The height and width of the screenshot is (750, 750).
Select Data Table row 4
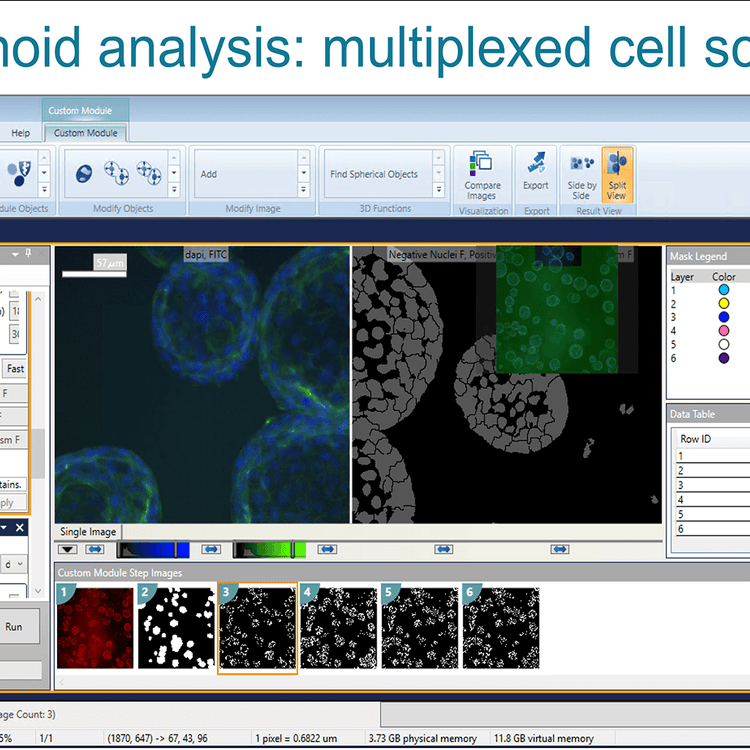pyautogui.click(x=713, y=500)
